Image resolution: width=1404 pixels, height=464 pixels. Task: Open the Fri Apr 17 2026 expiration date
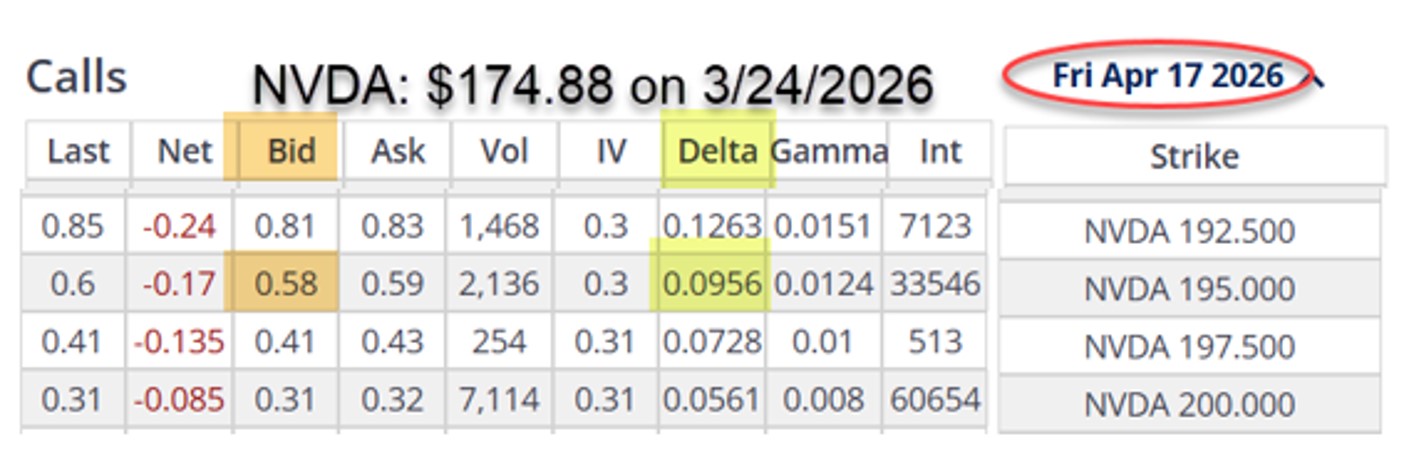[1168, 76]
